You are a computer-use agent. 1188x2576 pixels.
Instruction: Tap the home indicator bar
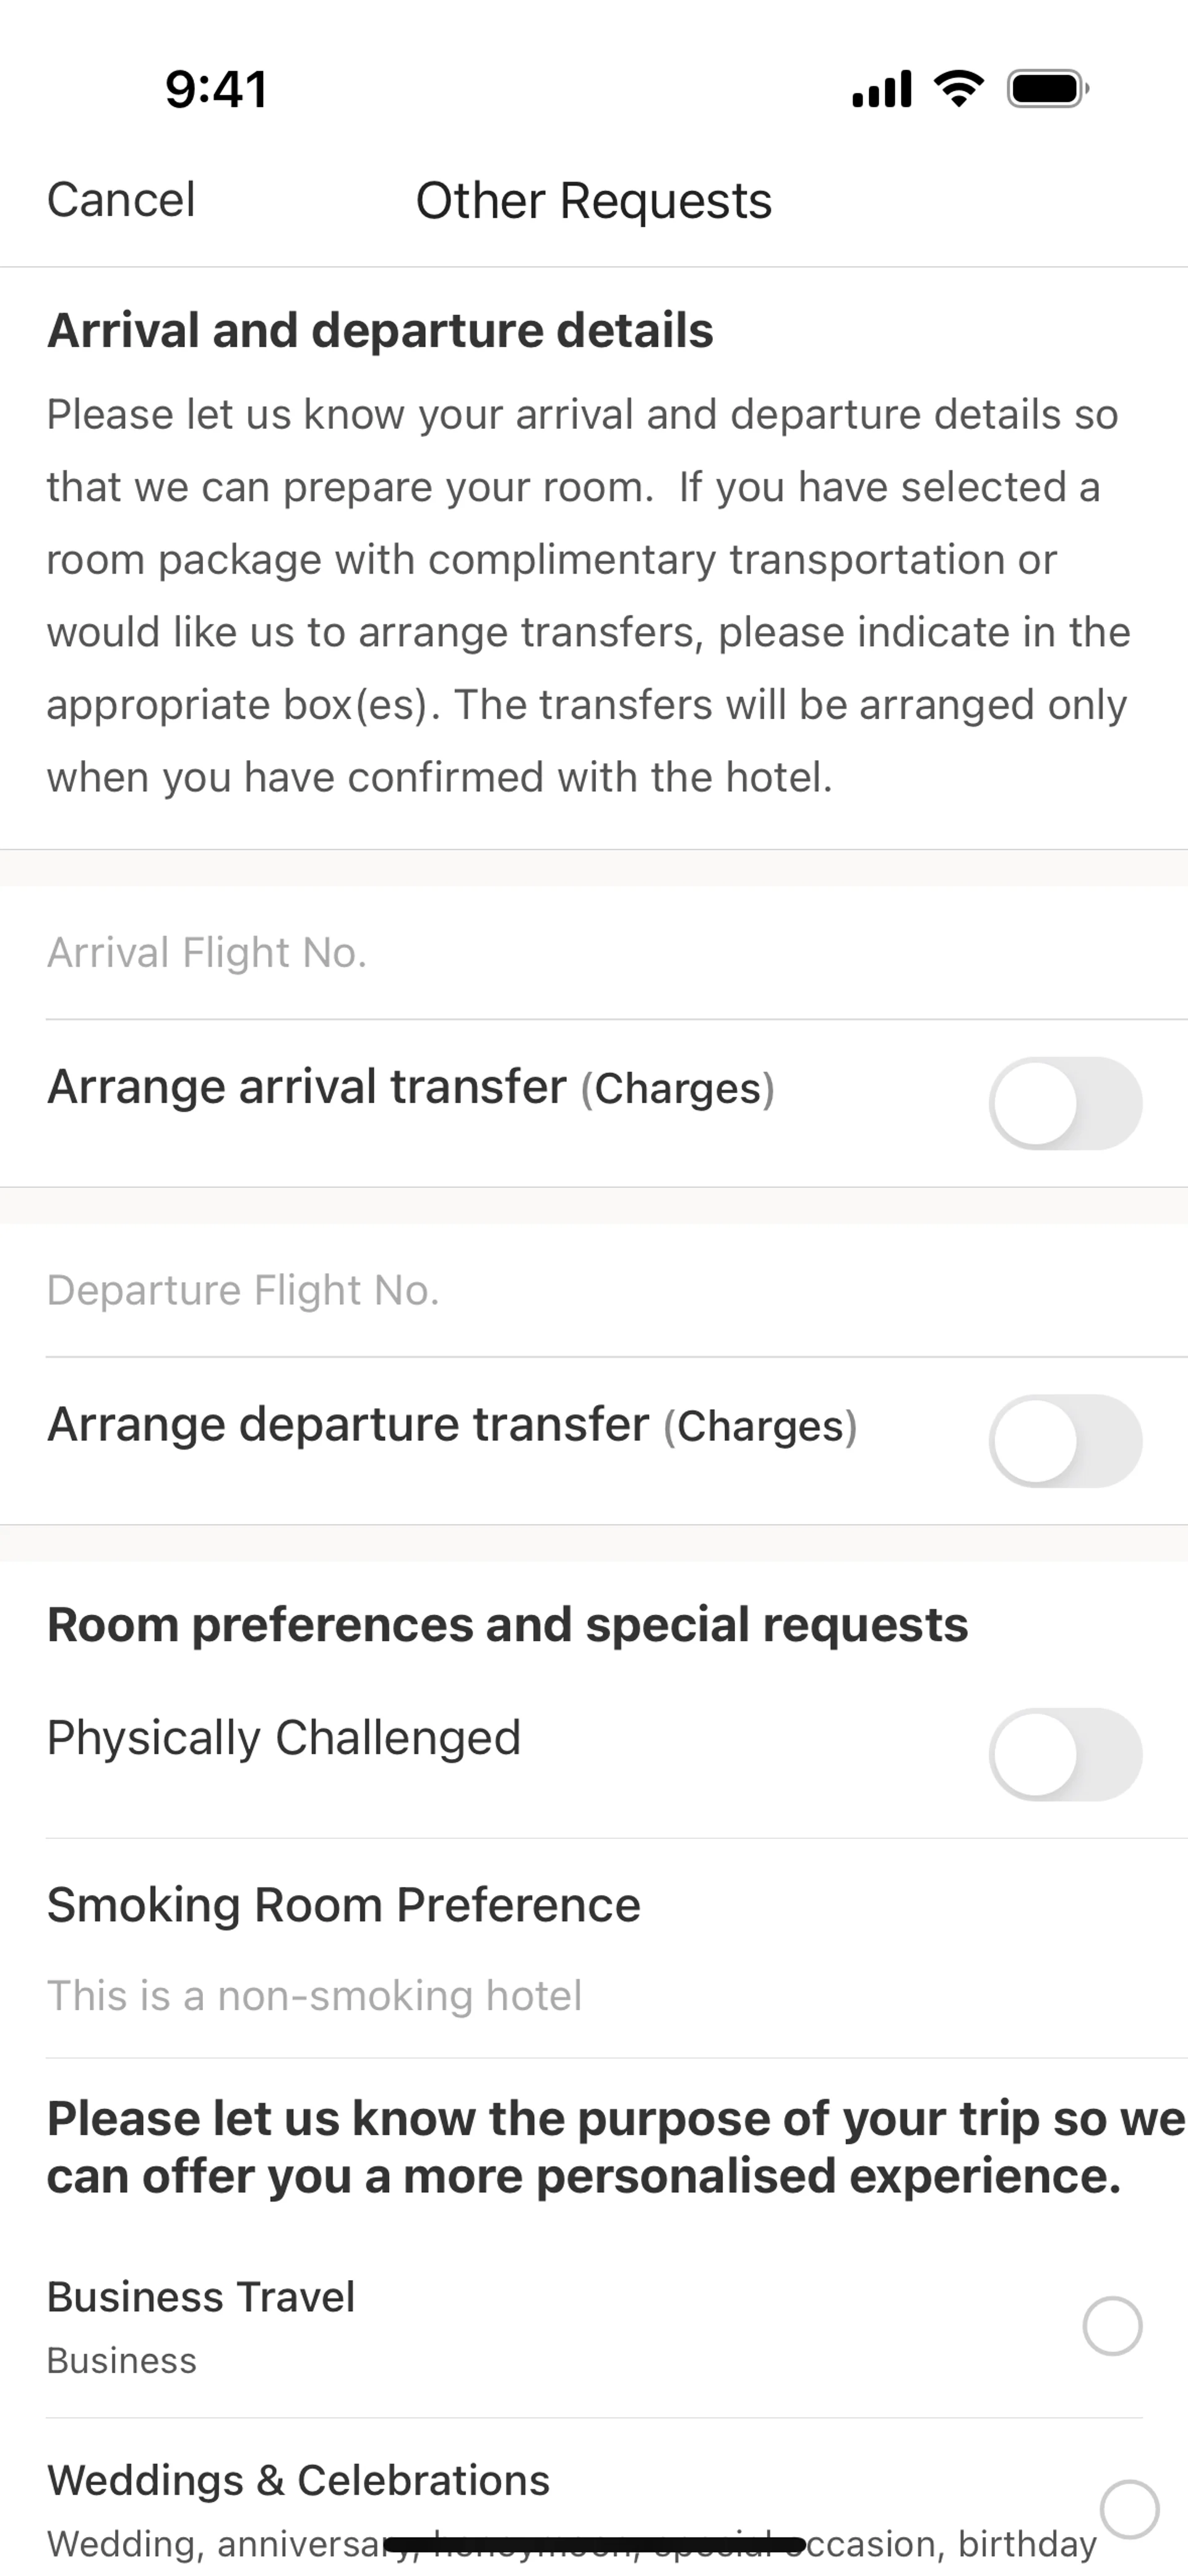(x=594, y=2544)
